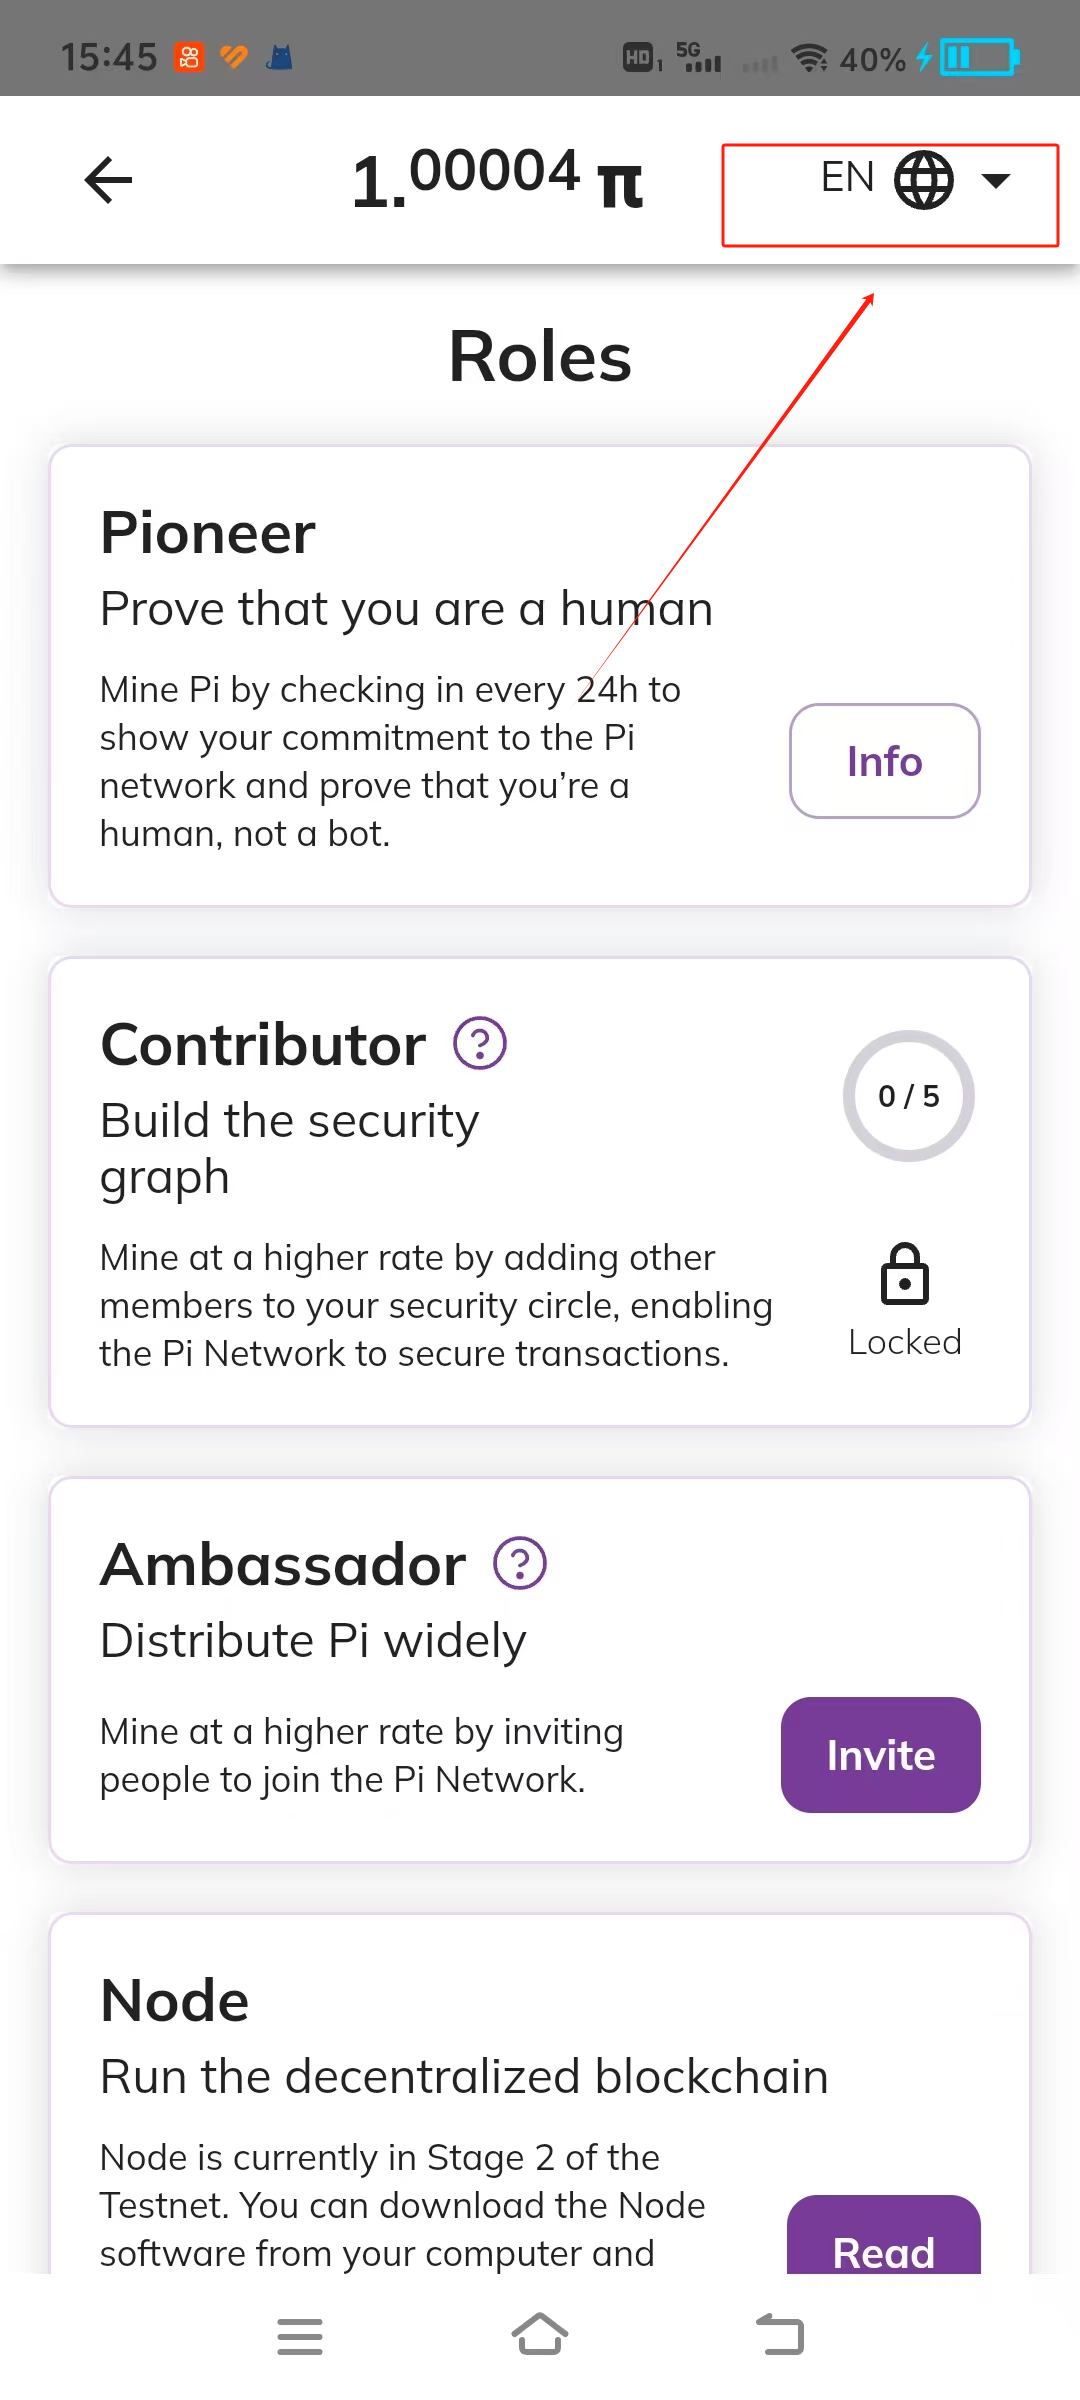Tap the Read button in Node card
This screenshot has width=1080, height=2400.
click(x=884, y=2236)
